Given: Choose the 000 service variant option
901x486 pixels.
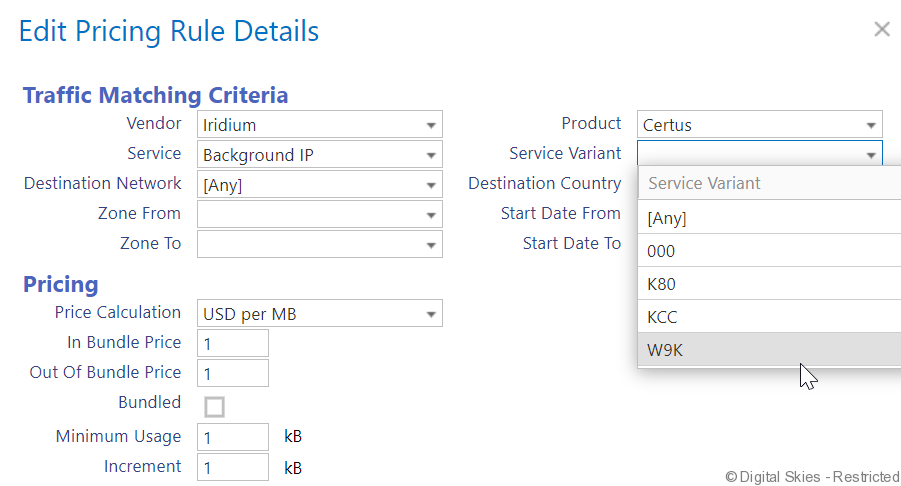Looking at the screenshot, I should tap(768, 251).
